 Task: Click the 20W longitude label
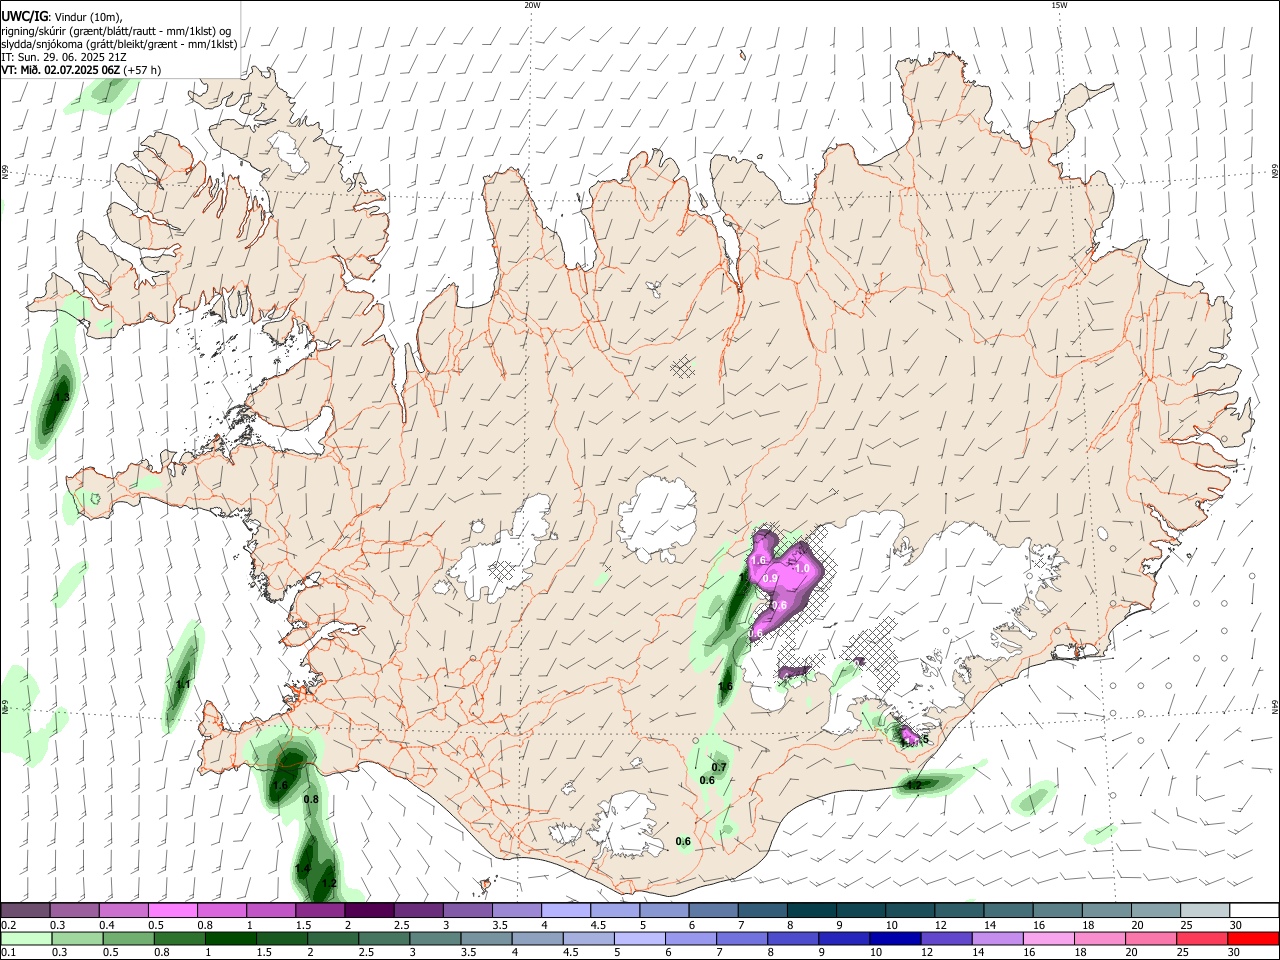click(532, 5)
